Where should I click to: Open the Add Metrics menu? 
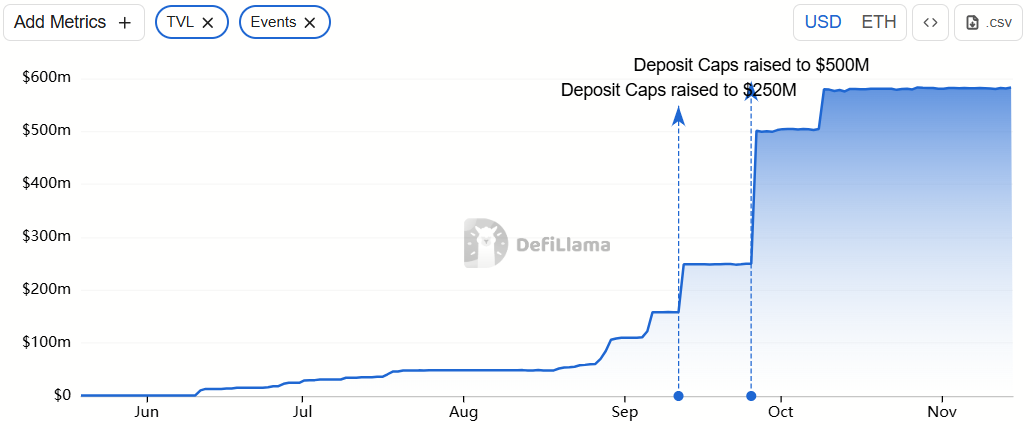73,22
